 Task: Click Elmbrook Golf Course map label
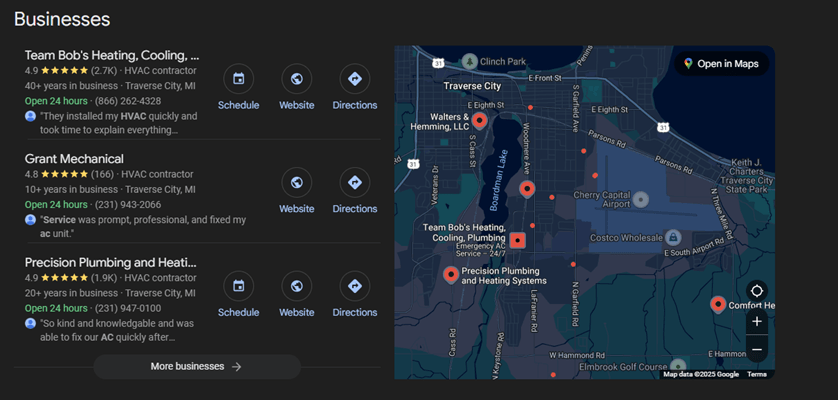pyautogui.click(x=623, y=367)
